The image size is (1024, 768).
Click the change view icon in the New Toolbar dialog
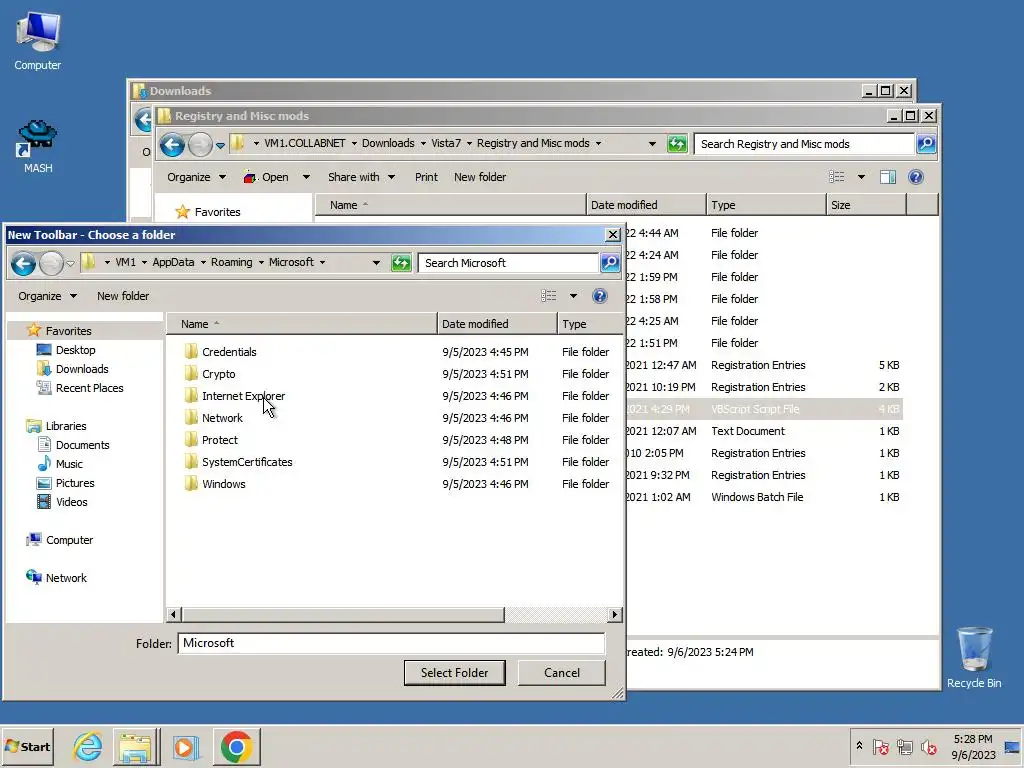[549, 296]
